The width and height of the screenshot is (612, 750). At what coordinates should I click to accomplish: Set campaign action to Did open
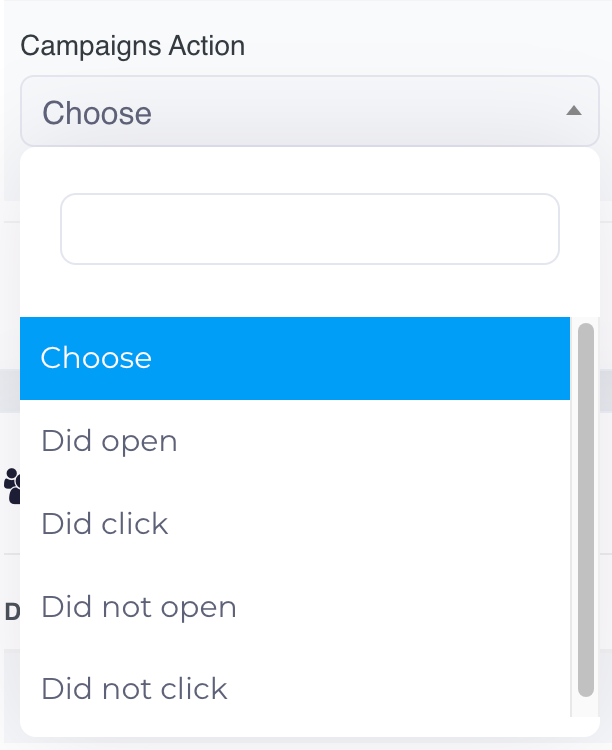[x=109, y=441]
